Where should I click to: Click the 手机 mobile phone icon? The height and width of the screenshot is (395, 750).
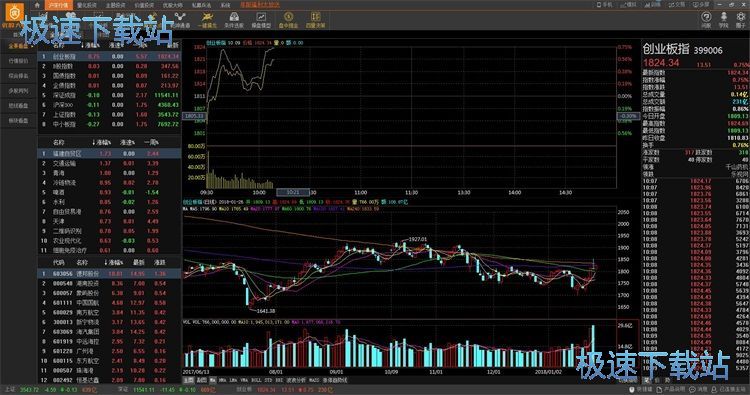[x=605, y=4]
